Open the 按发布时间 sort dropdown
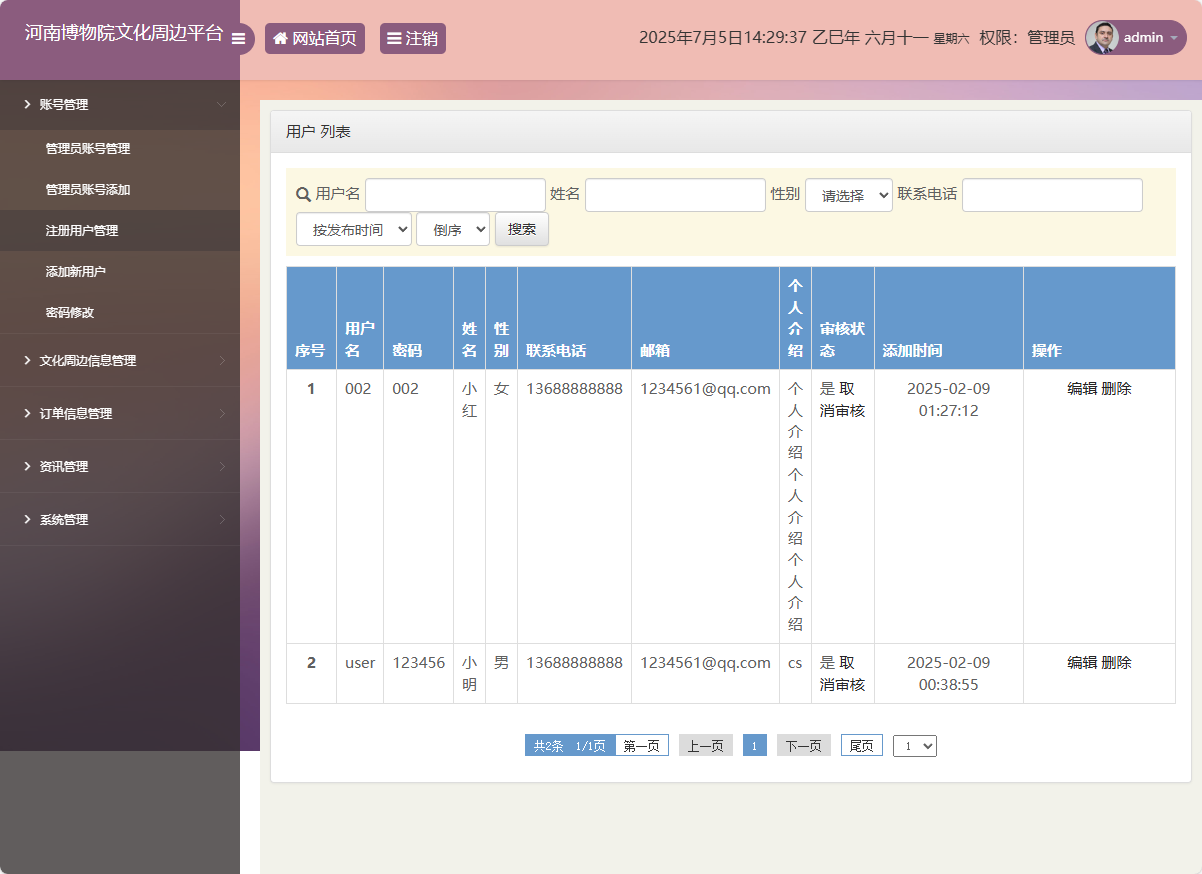 pos(354,229)
